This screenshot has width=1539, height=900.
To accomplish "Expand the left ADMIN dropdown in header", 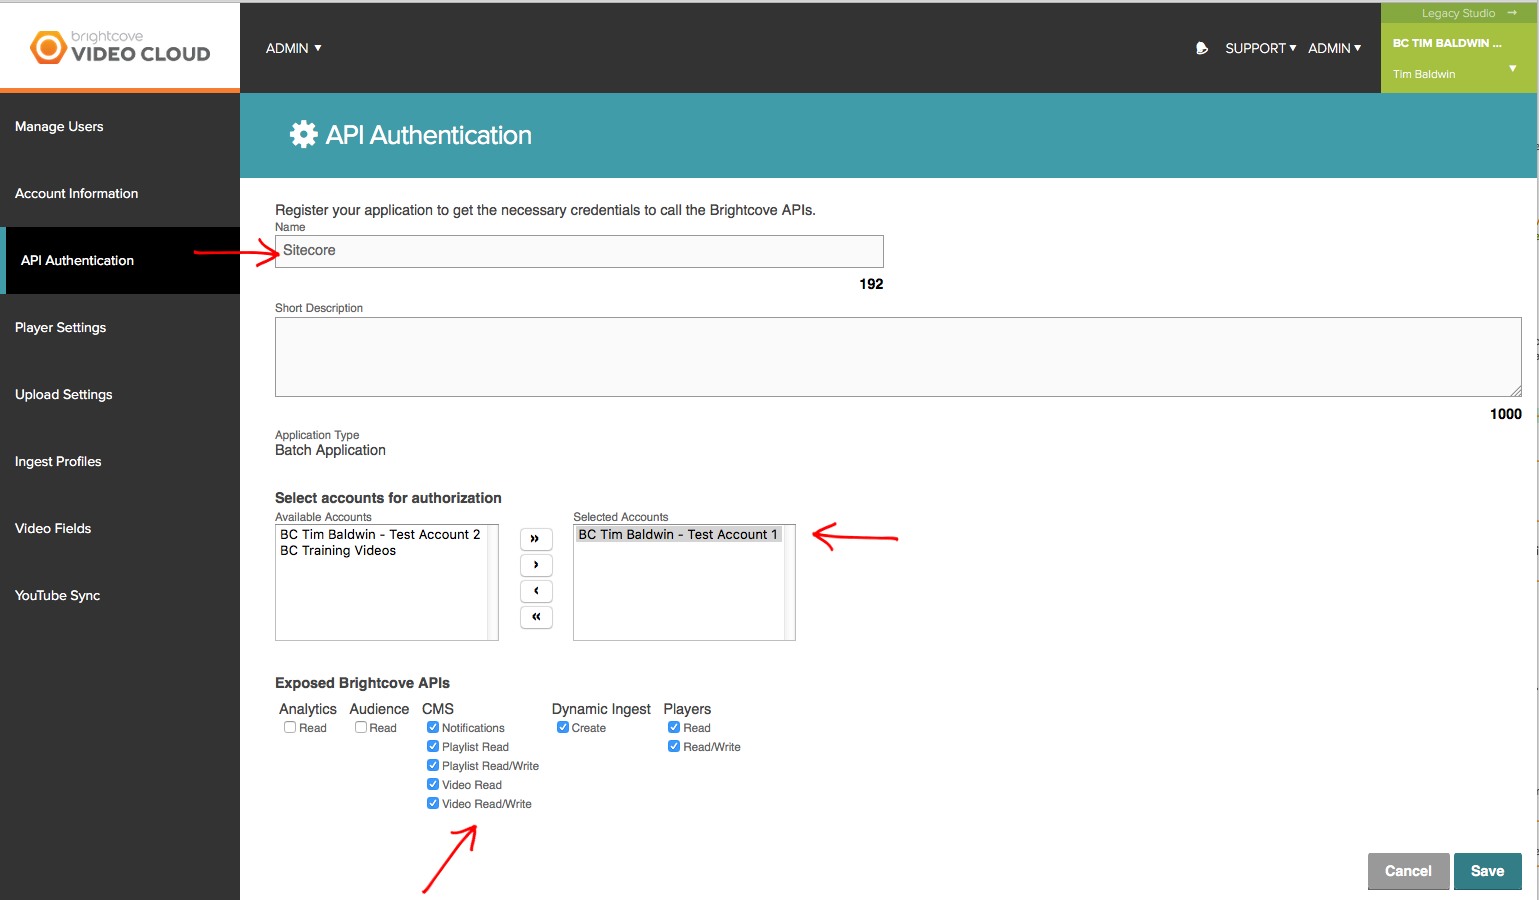I will tap(294, 48).
